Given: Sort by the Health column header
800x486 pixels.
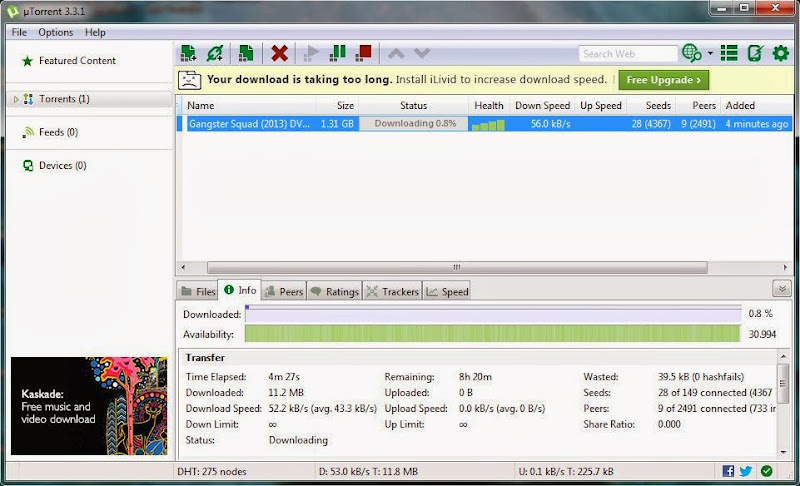Looking at the screenshot, I should pyautogui.click(x=489, y=106).
